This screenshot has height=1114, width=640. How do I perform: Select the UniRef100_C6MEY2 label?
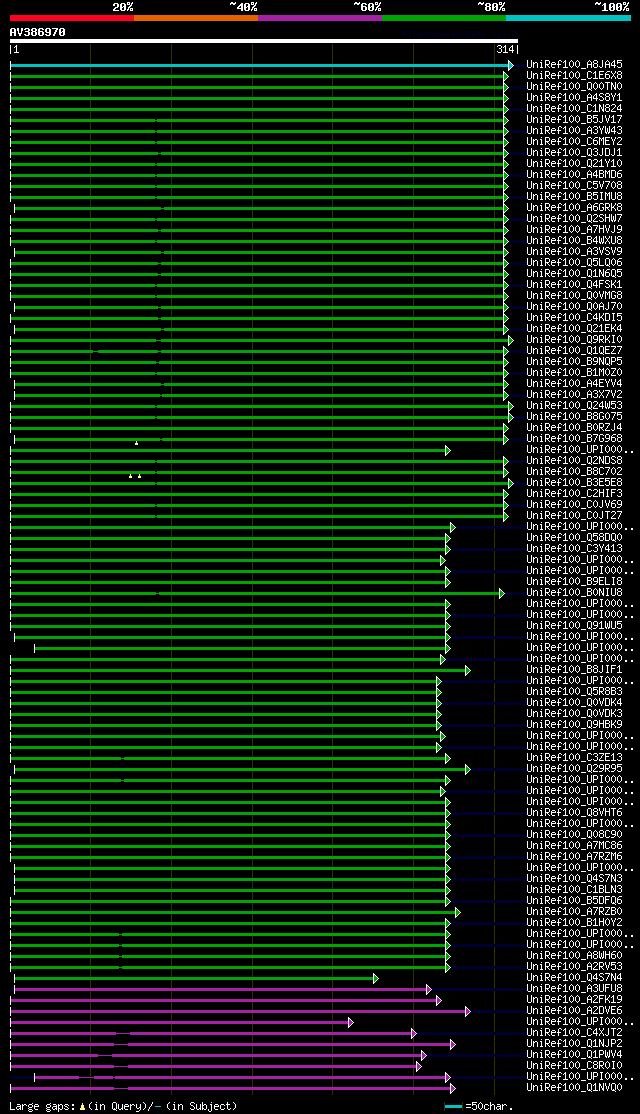point(575,141)
